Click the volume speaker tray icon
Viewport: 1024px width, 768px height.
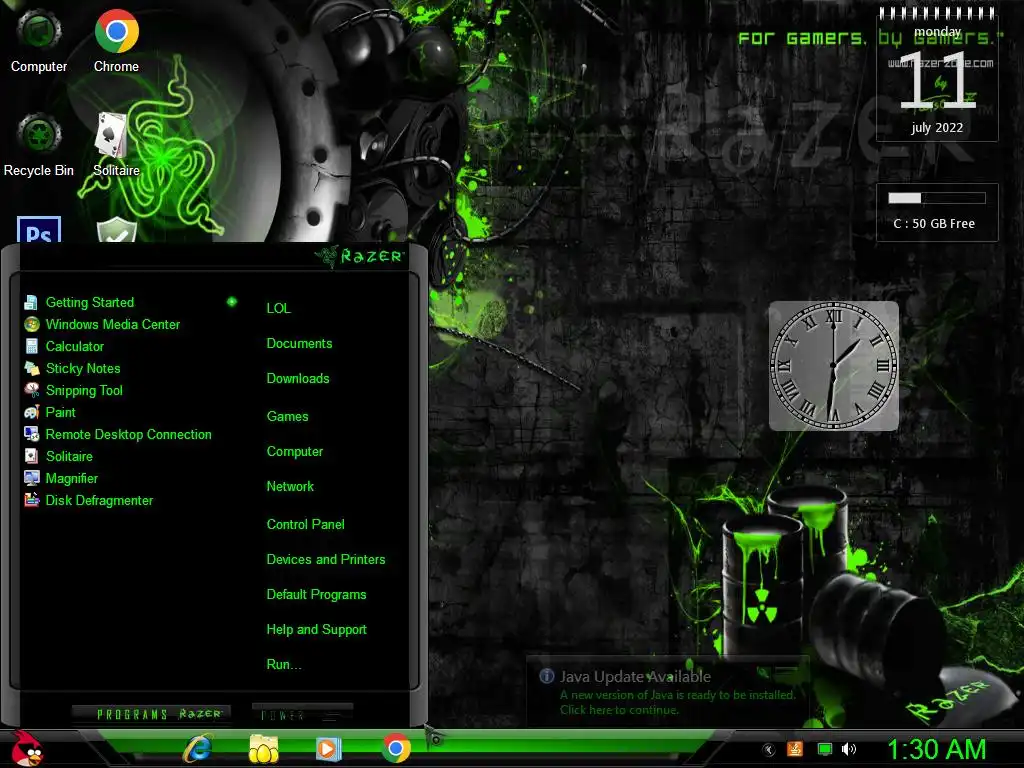click(x=849, y=749)
